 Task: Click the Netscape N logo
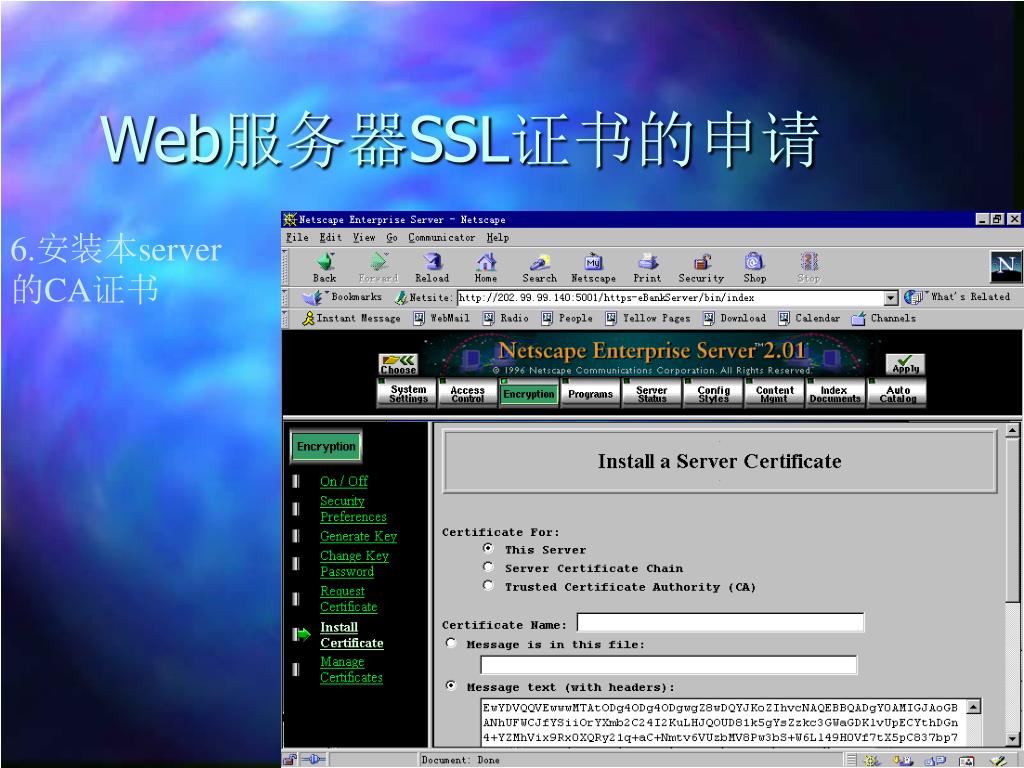(x=1005, y=266)
